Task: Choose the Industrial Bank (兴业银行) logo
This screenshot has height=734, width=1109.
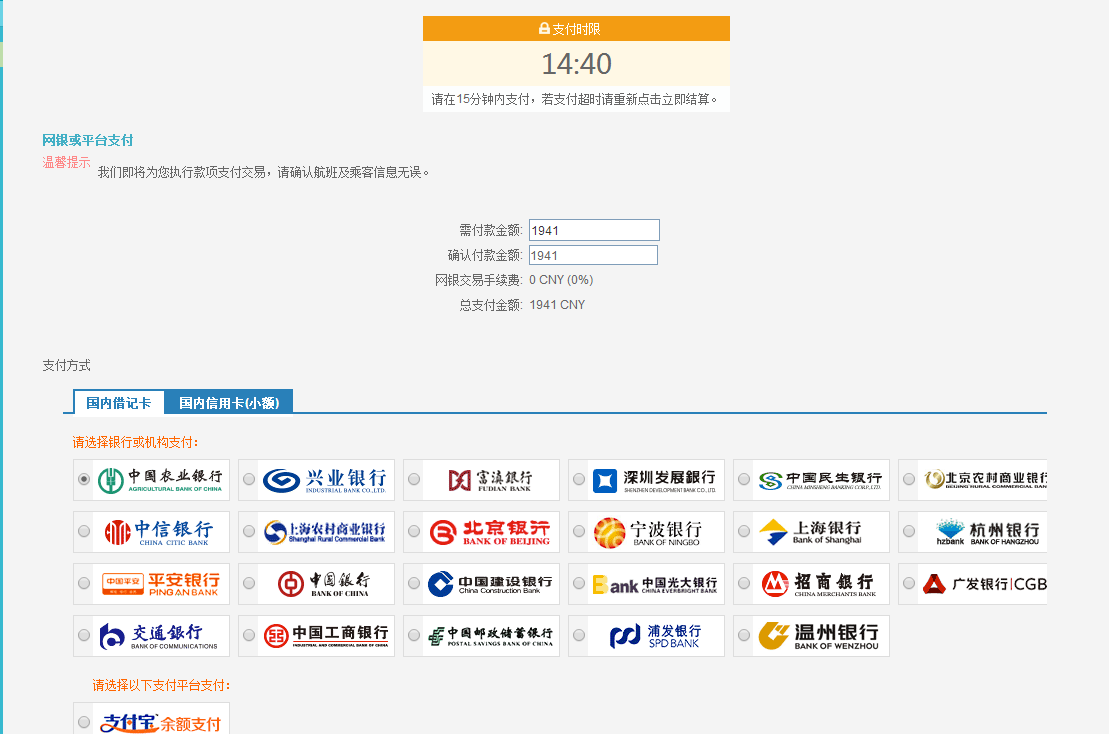Action: 325,479
